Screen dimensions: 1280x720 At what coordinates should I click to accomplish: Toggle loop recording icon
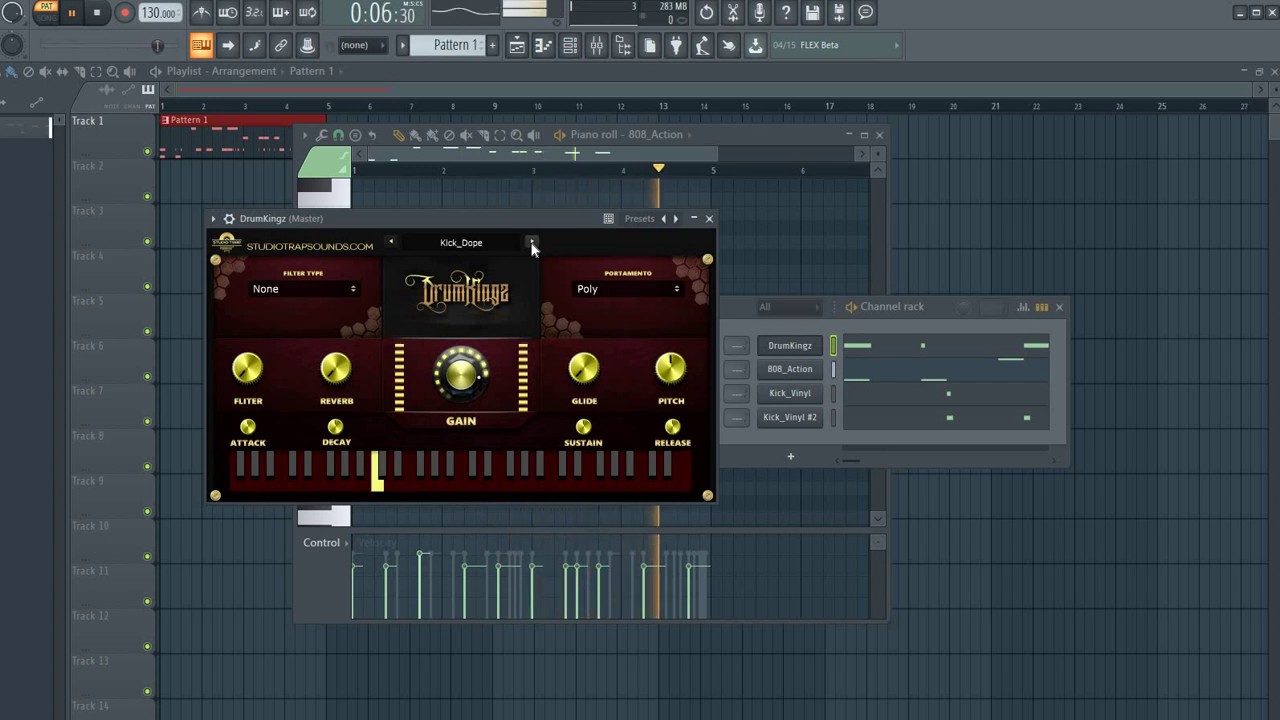click(307, 13)
